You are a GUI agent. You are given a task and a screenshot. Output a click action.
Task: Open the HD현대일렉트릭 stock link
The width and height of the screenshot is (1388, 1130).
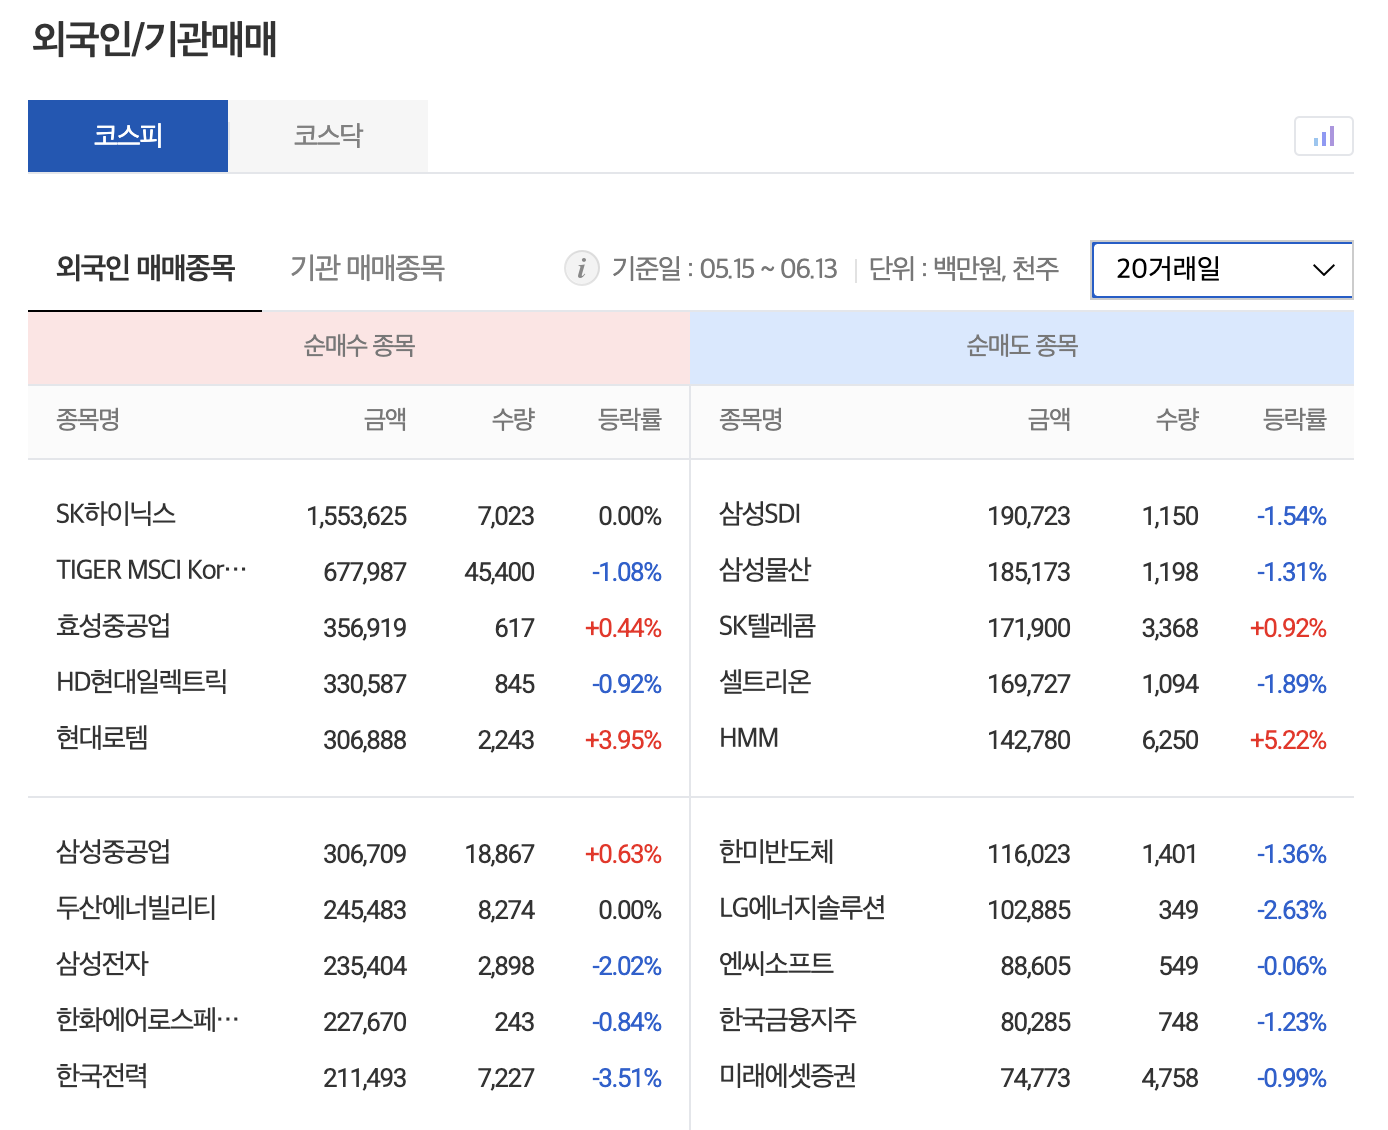pyautogui.click(x=142, y=682)
